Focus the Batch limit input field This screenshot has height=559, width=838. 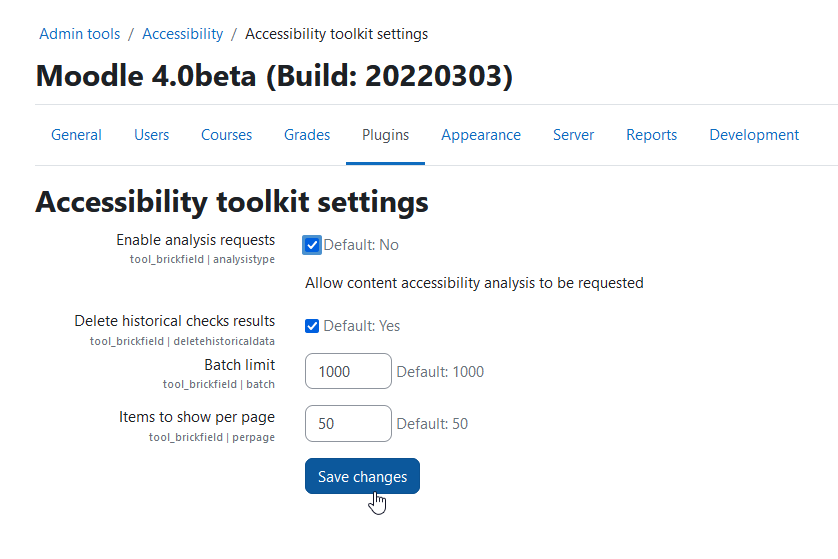tap(348, 371)
